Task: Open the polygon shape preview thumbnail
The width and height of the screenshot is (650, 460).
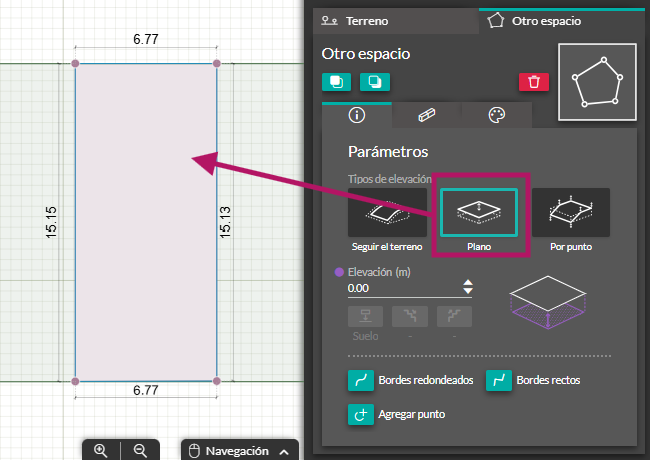Action: point(597,82)
